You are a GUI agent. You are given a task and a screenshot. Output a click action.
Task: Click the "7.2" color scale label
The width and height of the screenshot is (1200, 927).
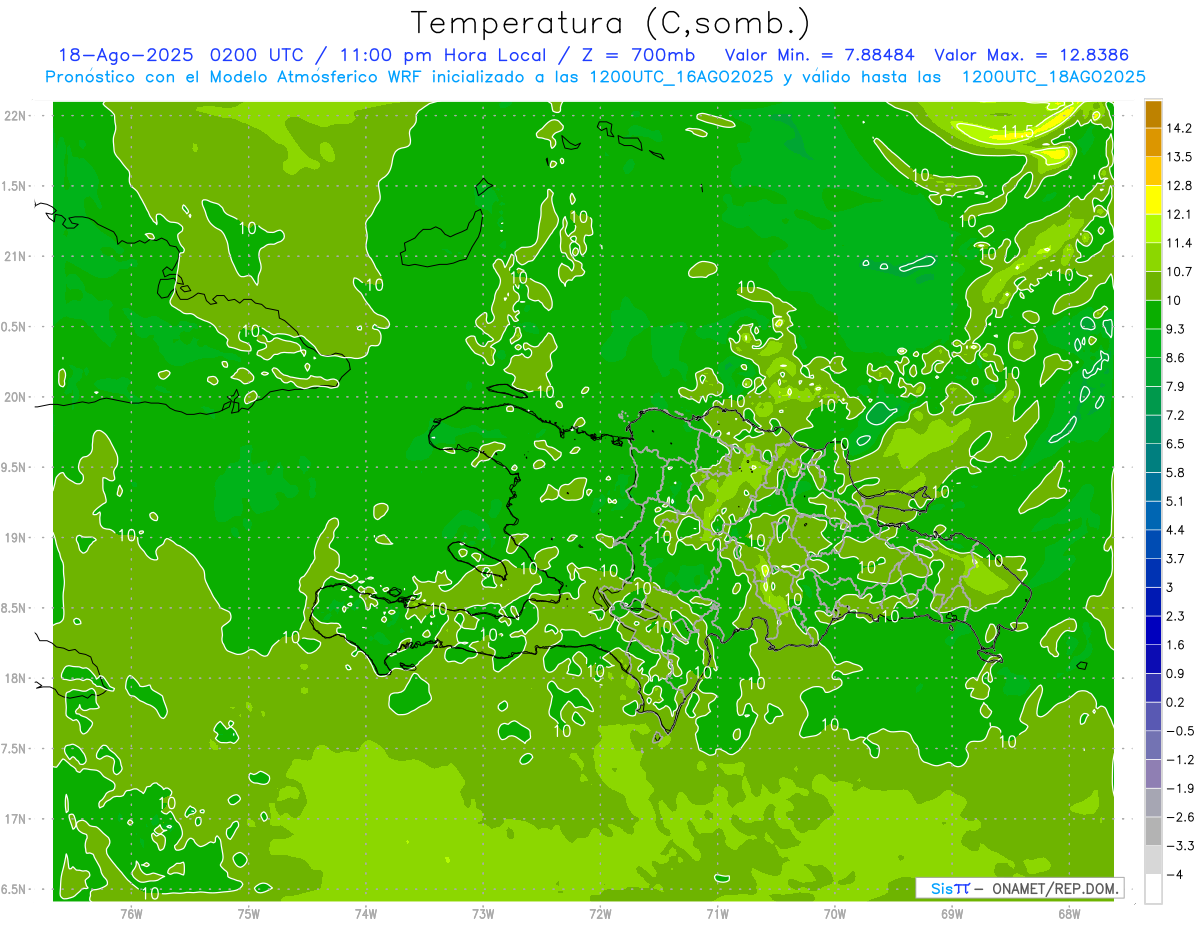pyautogui.click(x=1176, y=415)
